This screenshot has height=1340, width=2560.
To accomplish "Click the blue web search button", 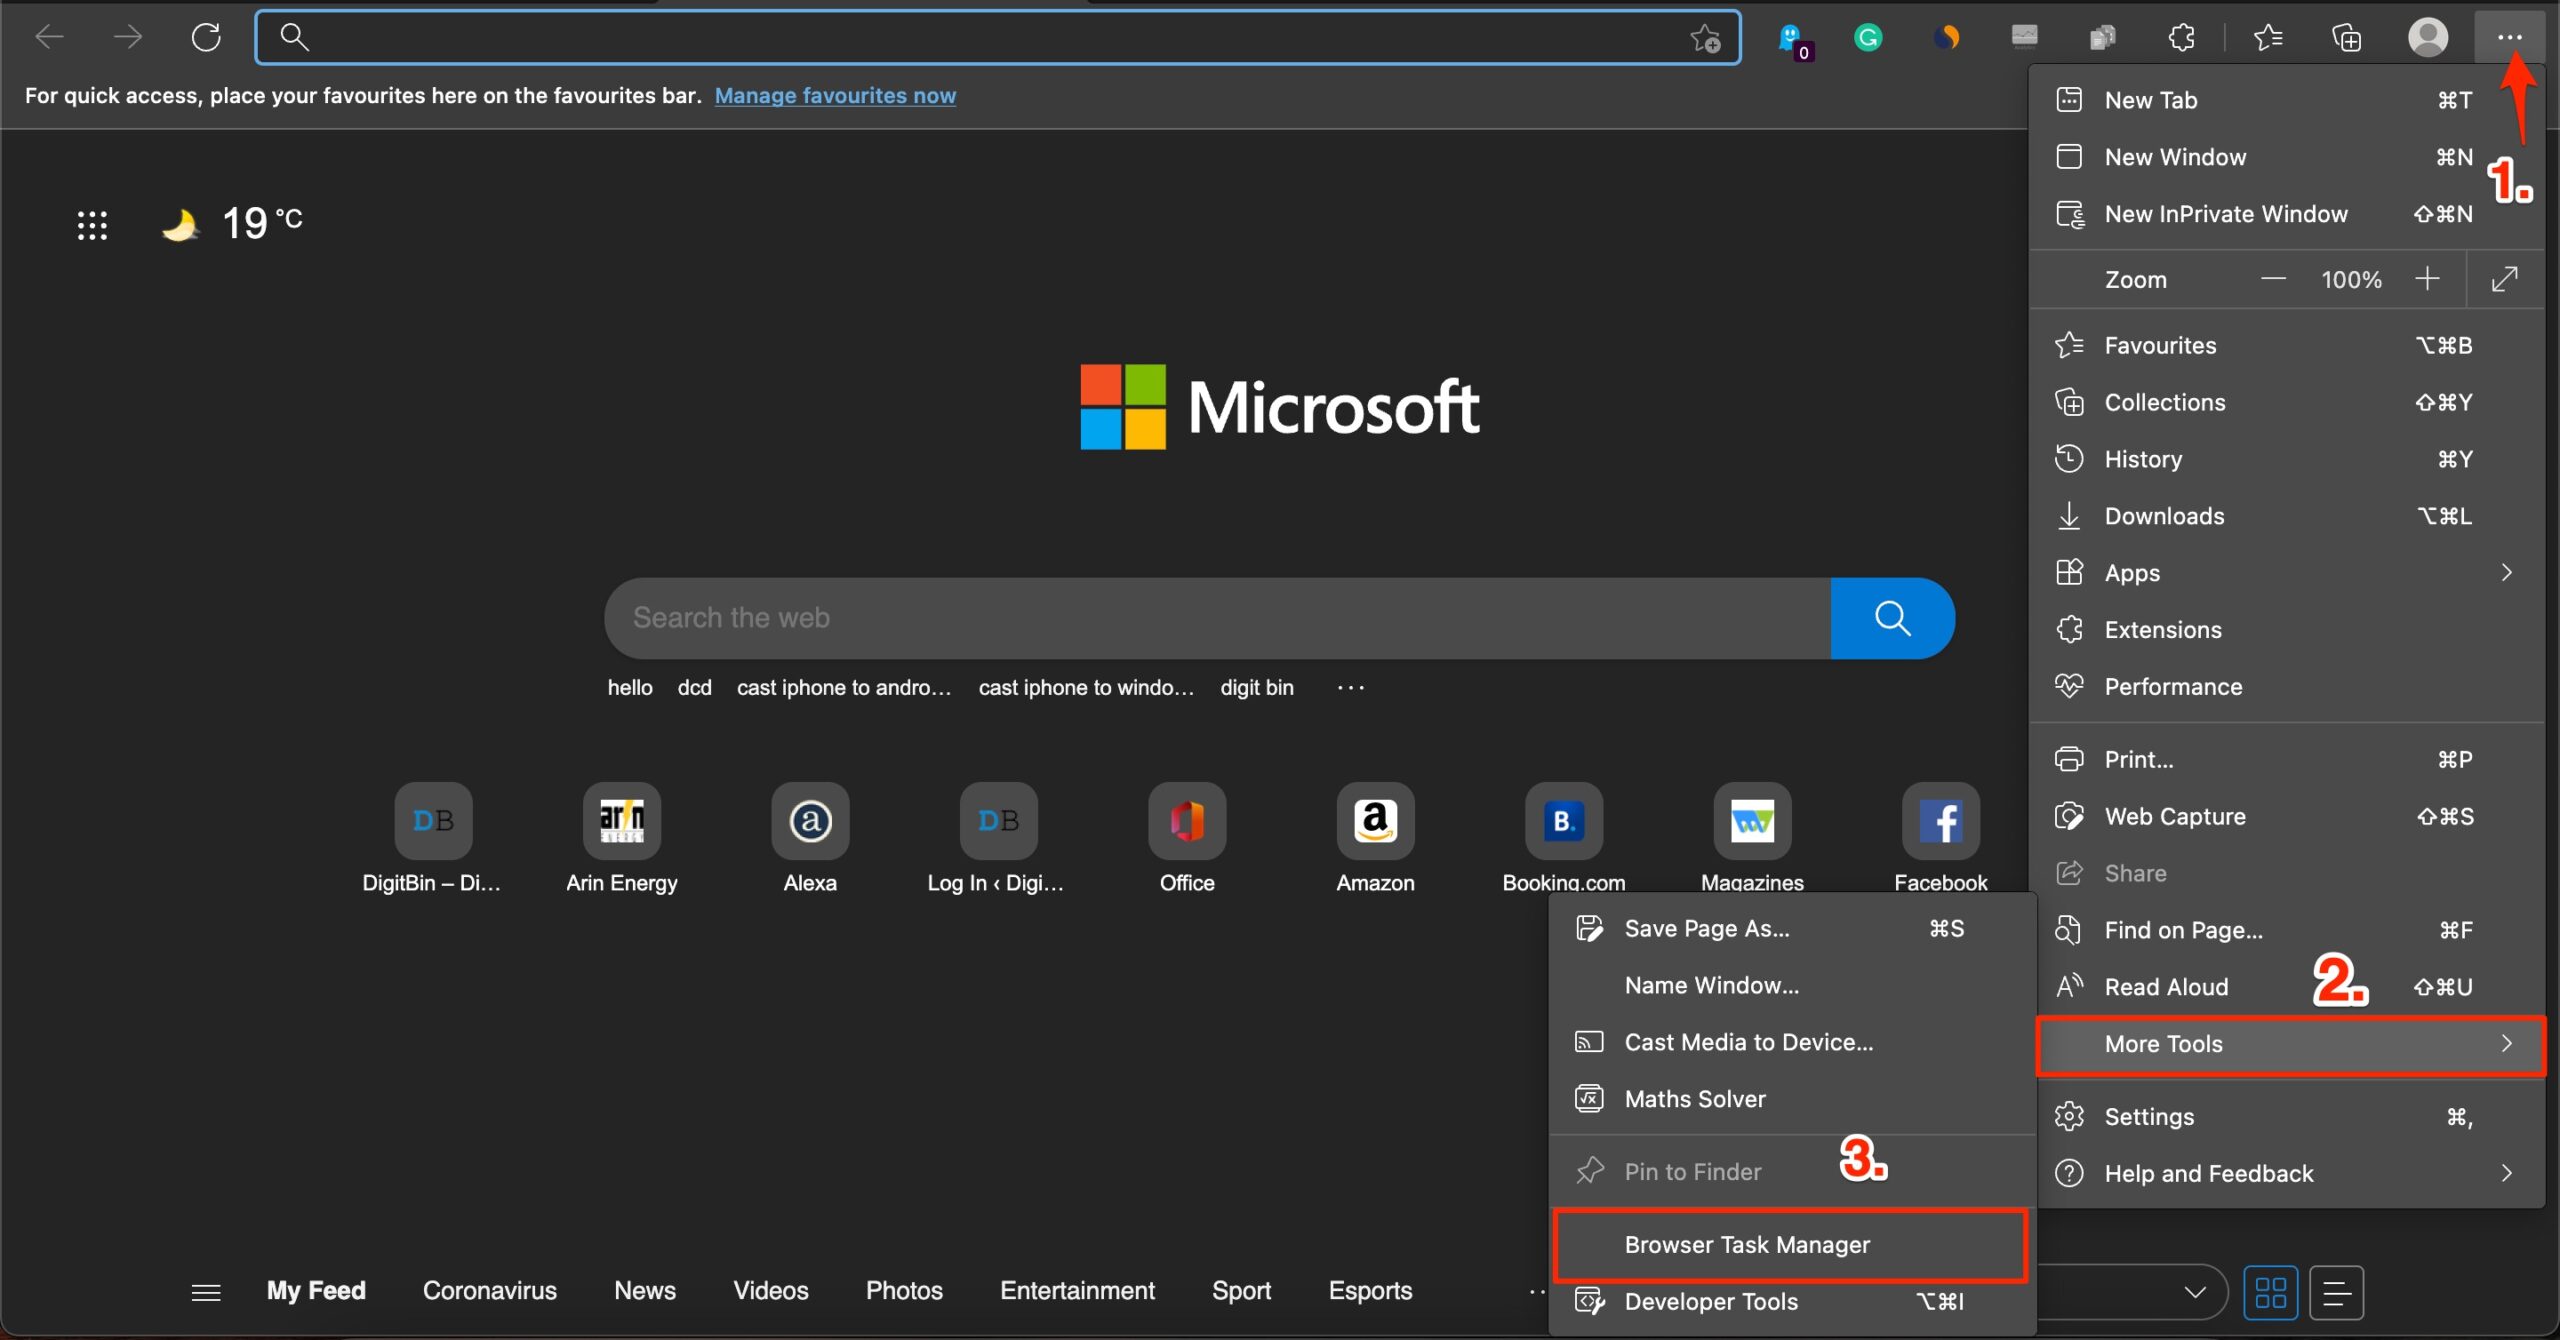I will [1892, 618].
